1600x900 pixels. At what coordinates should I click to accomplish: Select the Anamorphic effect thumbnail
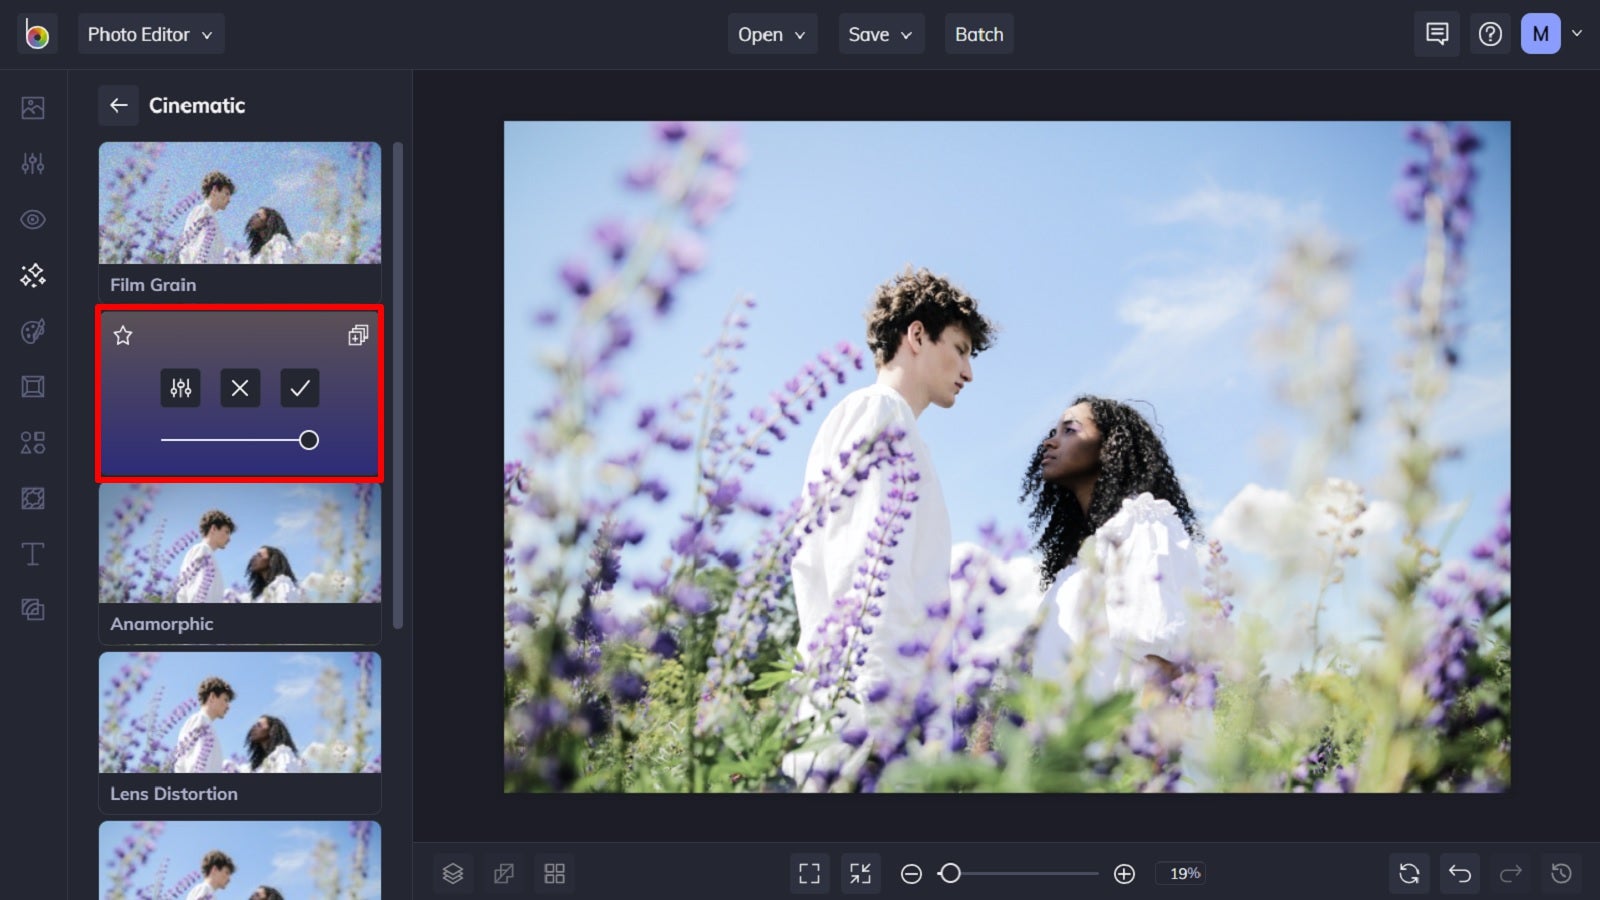click(x=239, y=543)
